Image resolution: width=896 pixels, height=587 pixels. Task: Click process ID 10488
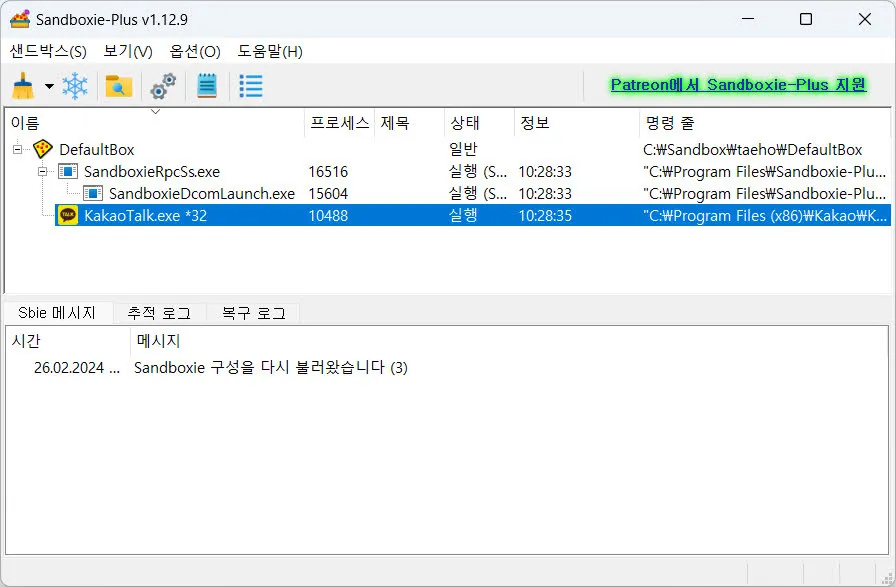pyautogui.click(x=328, y=215)
